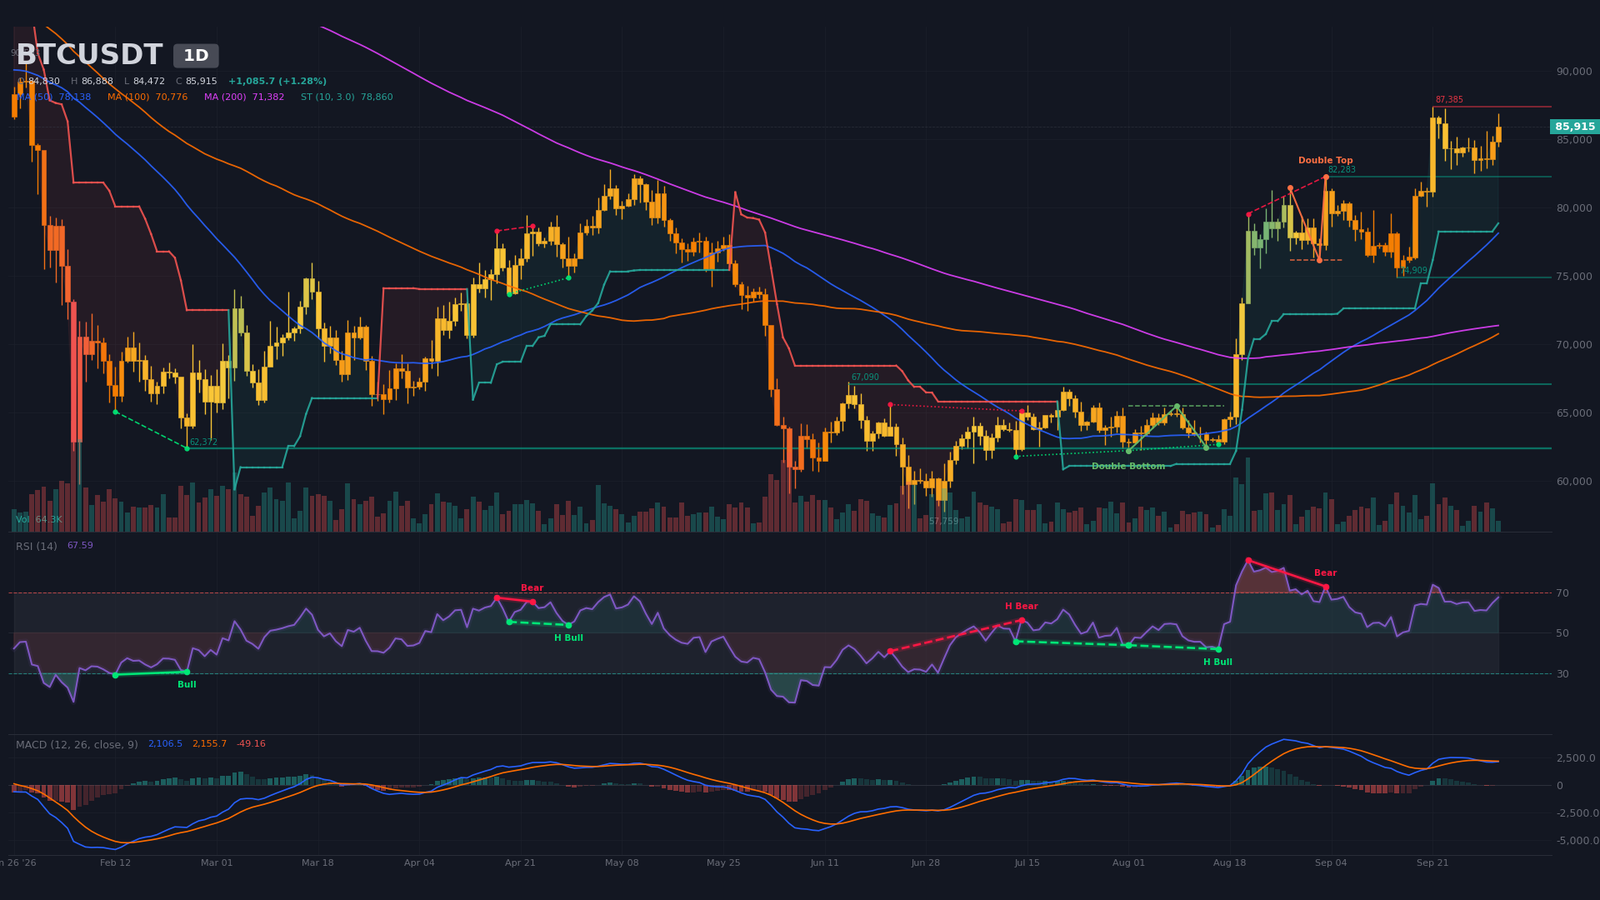Click the Bull RSI divergence label
This screenshot has height=900, width=1600.
(x=186, y=684)
